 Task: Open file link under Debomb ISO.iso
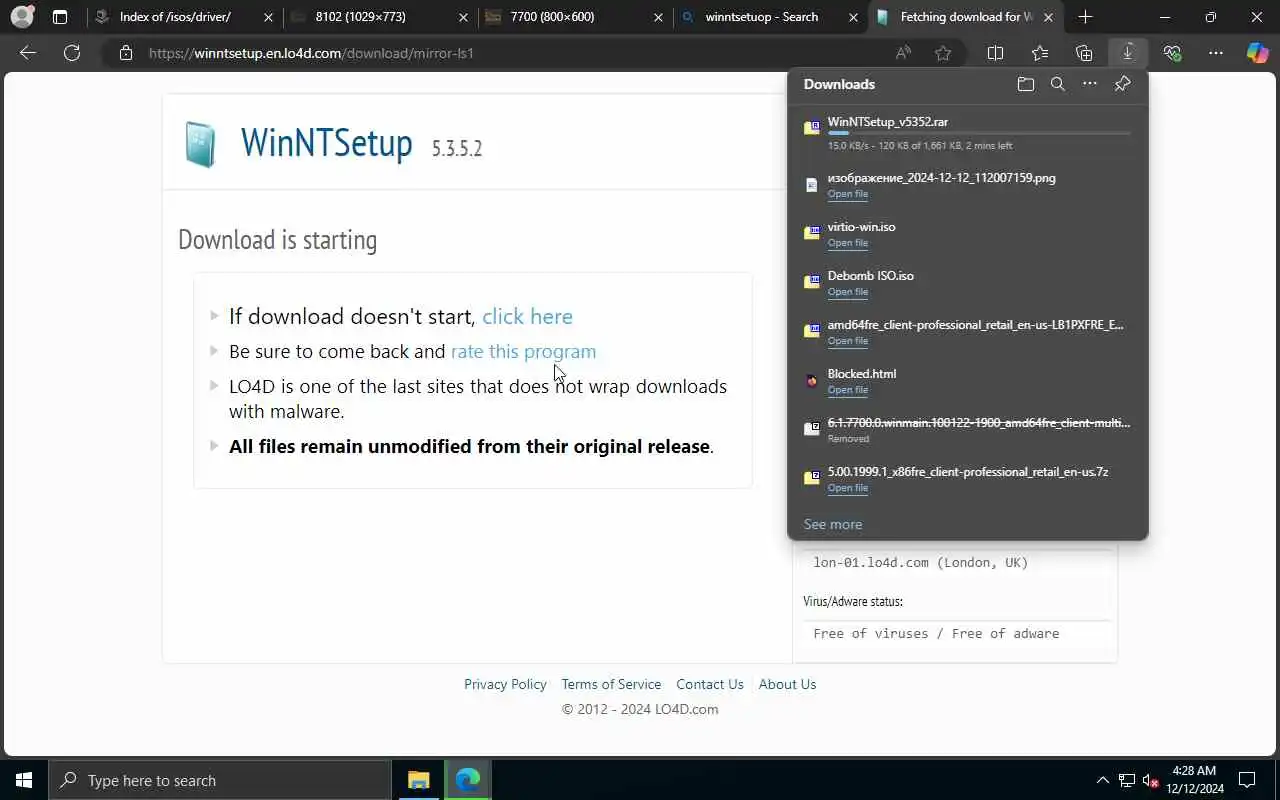(x=847, y=292)
